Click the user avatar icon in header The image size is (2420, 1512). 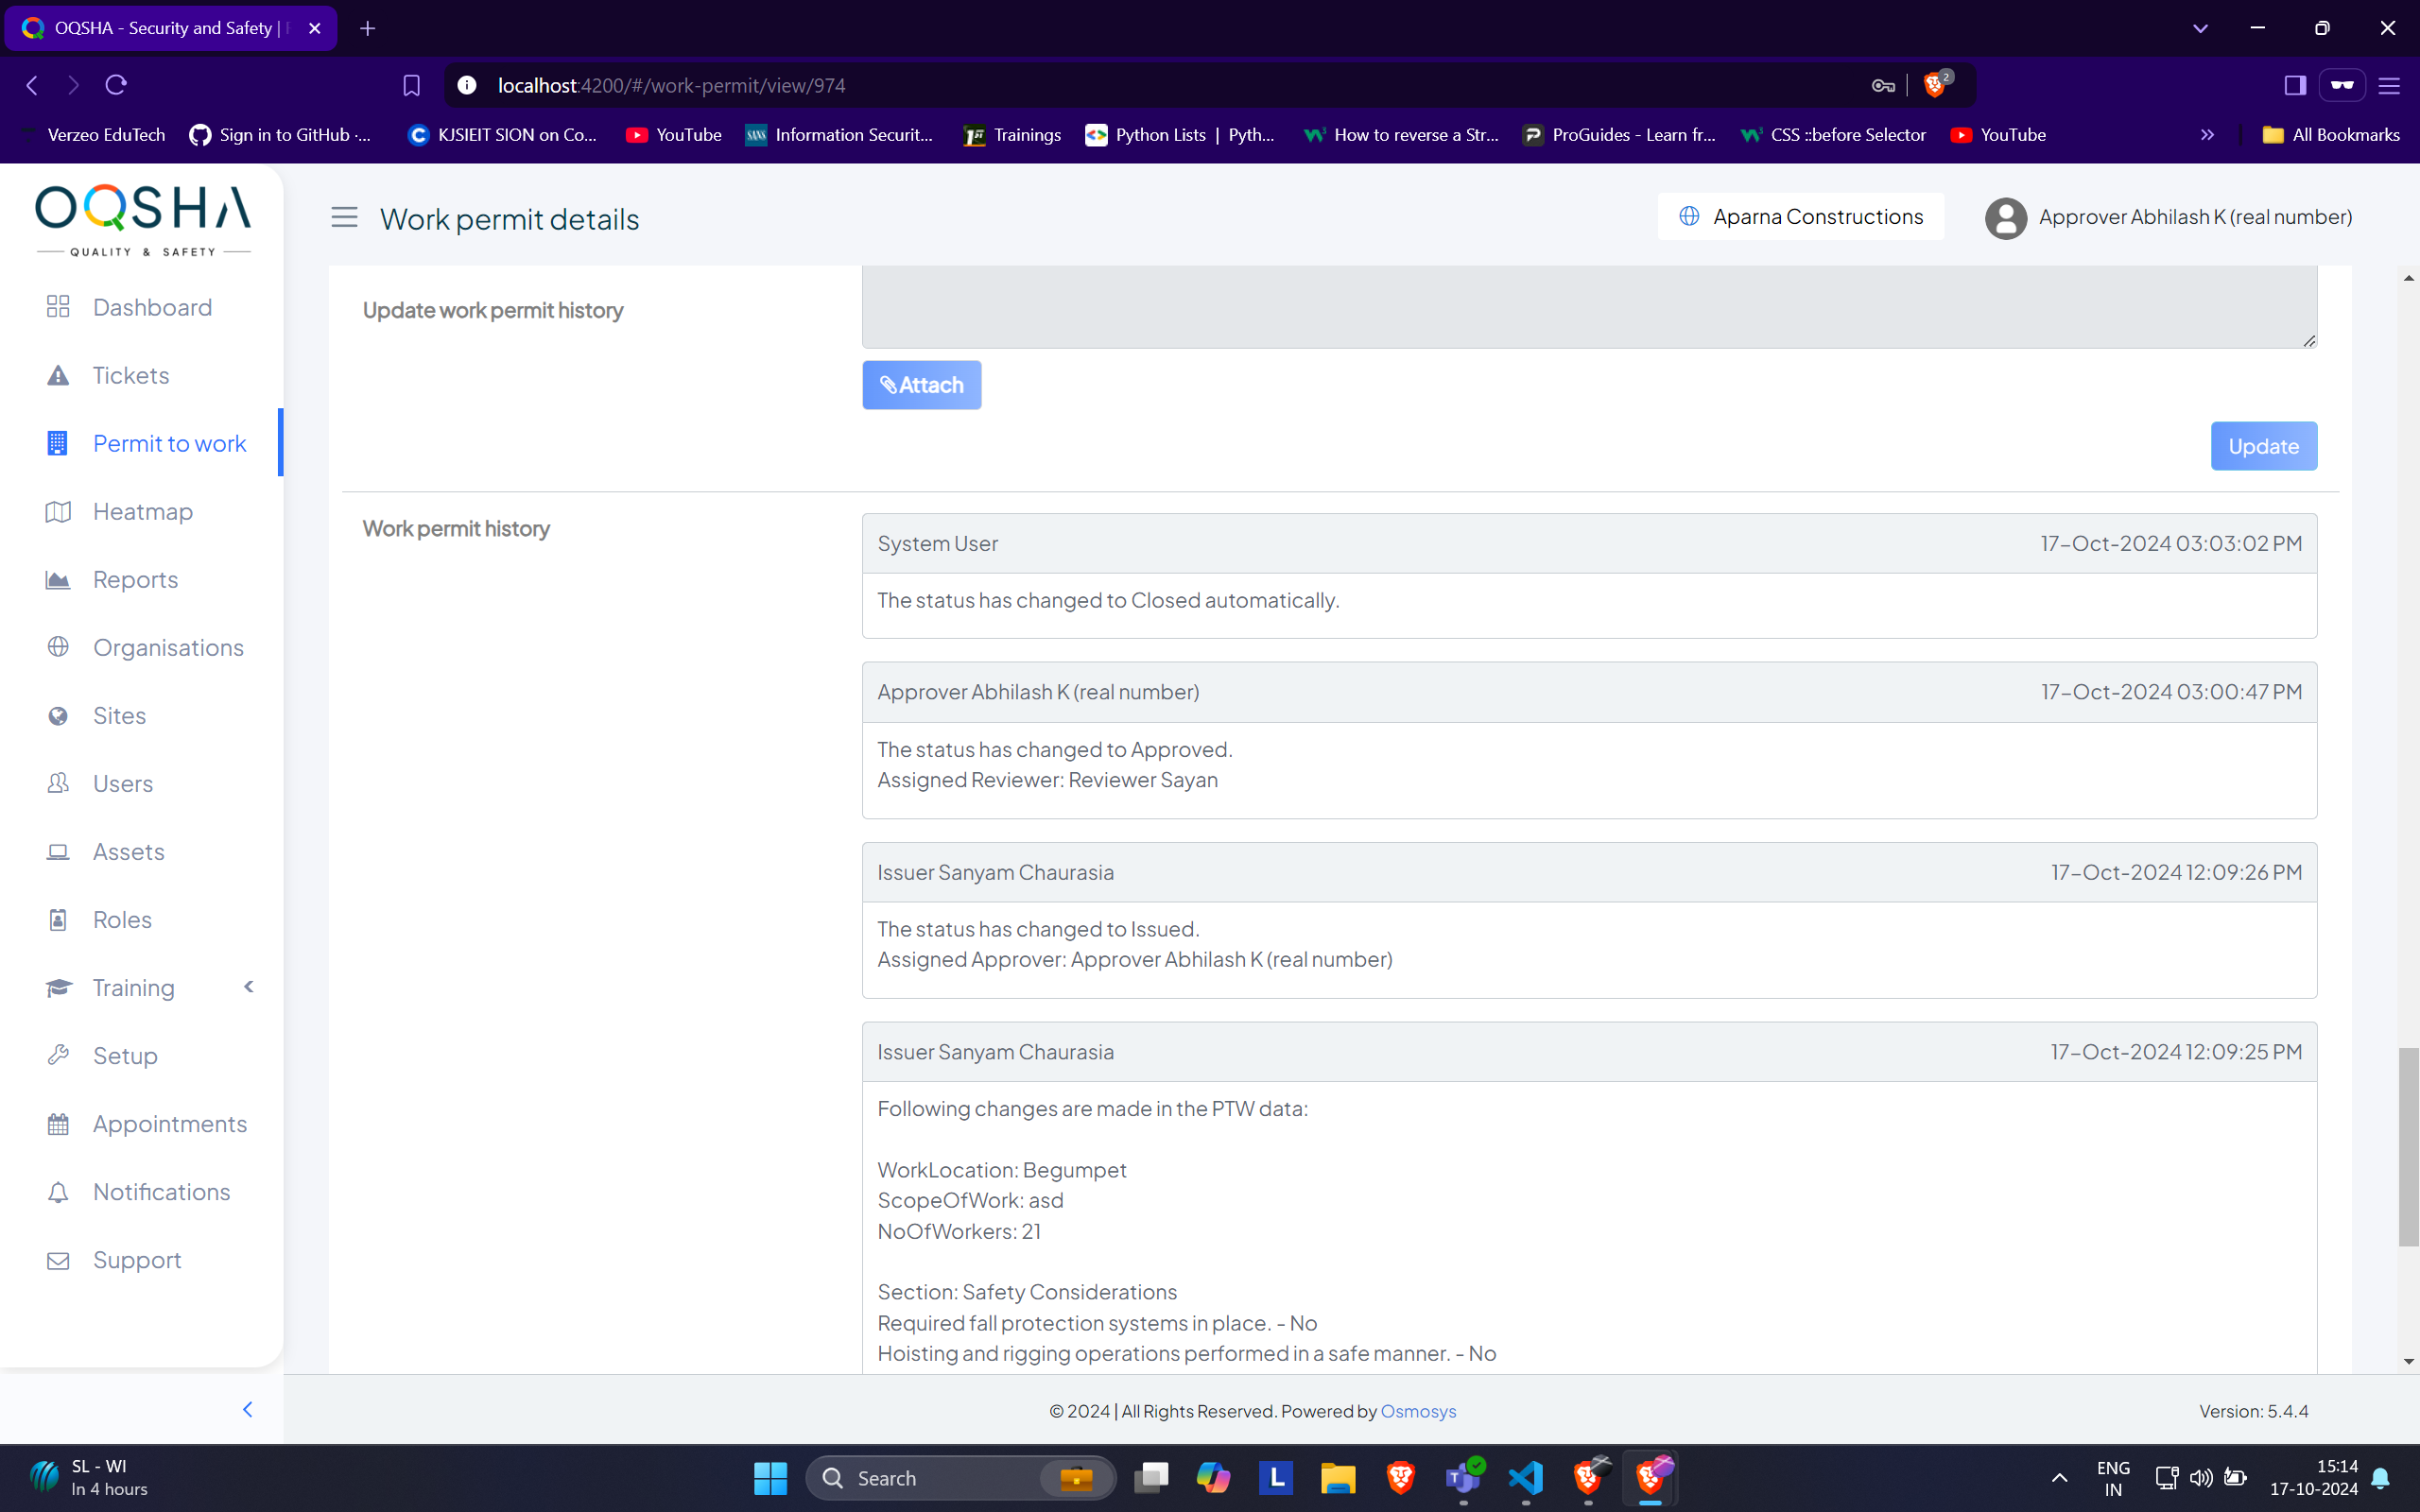(2005, 217)
